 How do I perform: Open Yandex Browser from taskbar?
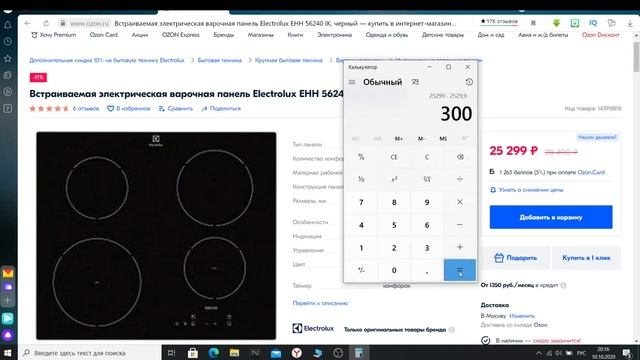[297, 353]
